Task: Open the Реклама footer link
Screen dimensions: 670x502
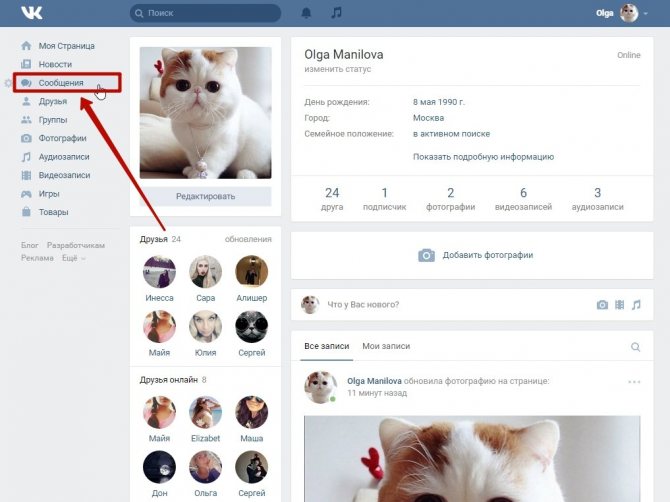Action: (37, 258)
